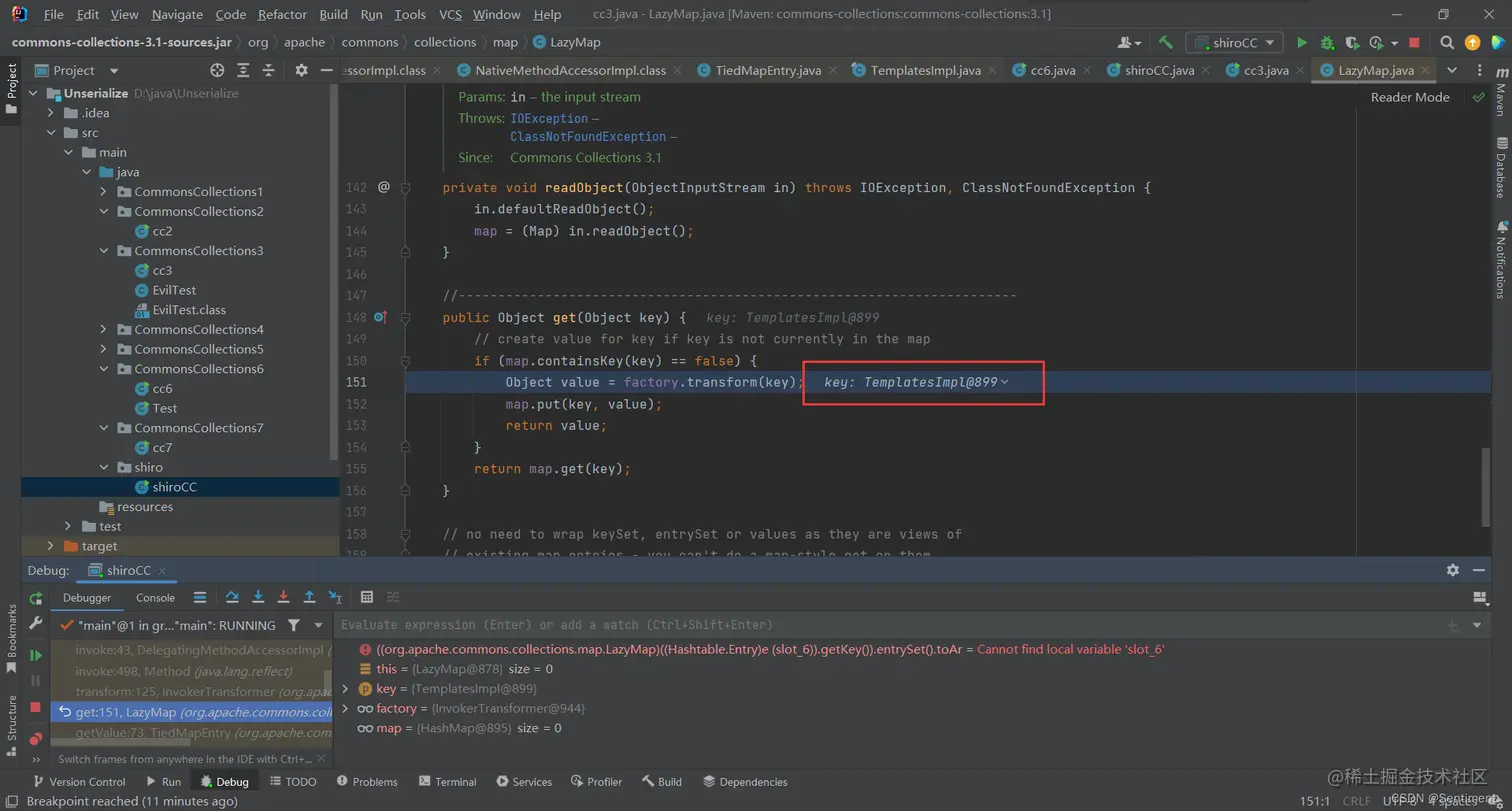Screen dimensions: 1512x811
Task: Expand the key variable in debugger
Action: [x=346, y=689]
